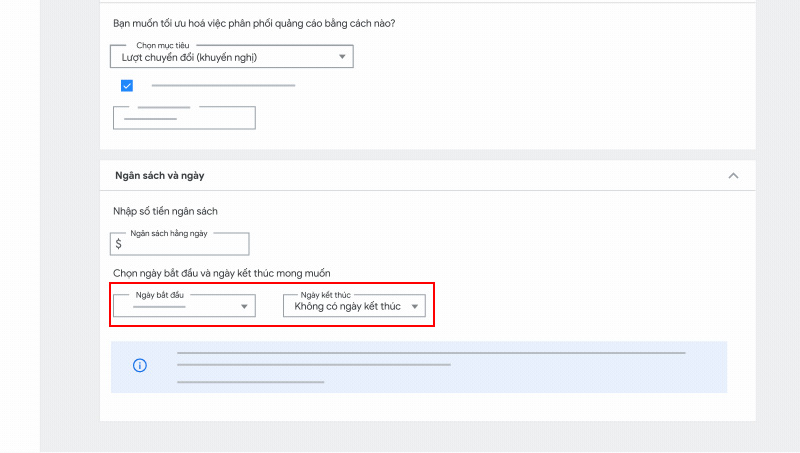The width and height of the screenshot is (800, 453).
Task: Uncheck the blue checkbox under the goal dropdown
Action: click(x=127, y=86)
